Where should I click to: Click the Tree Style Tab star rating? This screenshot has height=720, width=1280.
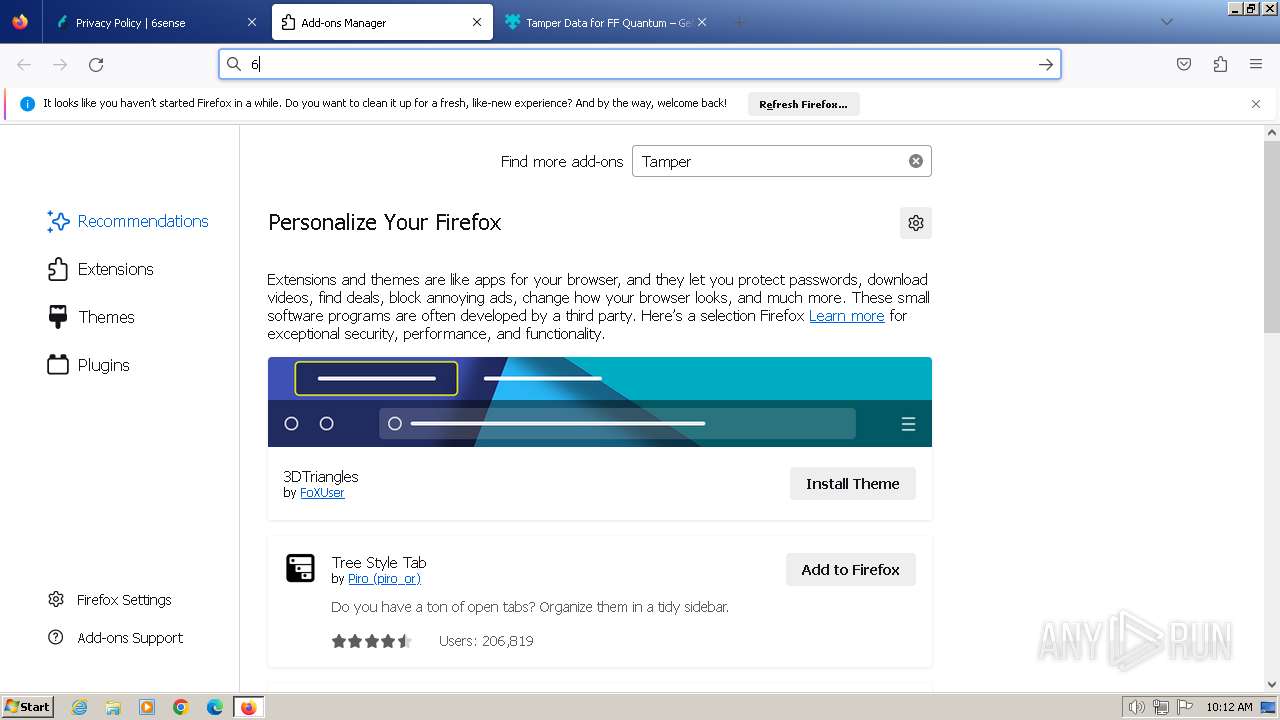point(371,641)
